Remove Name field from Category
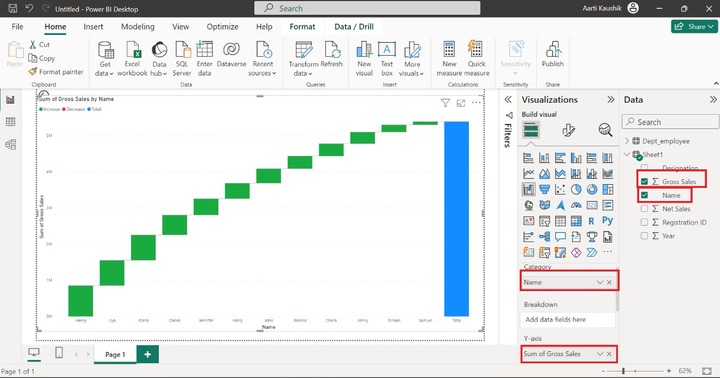The width and height of the screenshot is (720, 378). pos(609,282)
